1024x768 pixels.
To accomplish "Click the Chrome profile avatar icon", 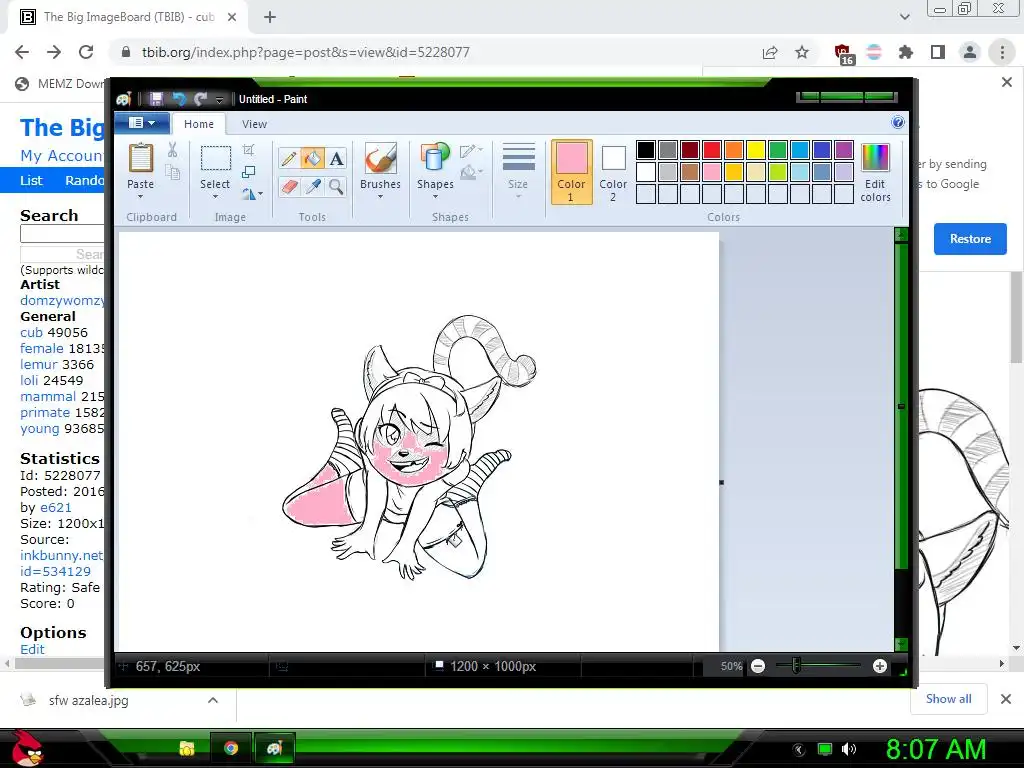I will 970,52.
